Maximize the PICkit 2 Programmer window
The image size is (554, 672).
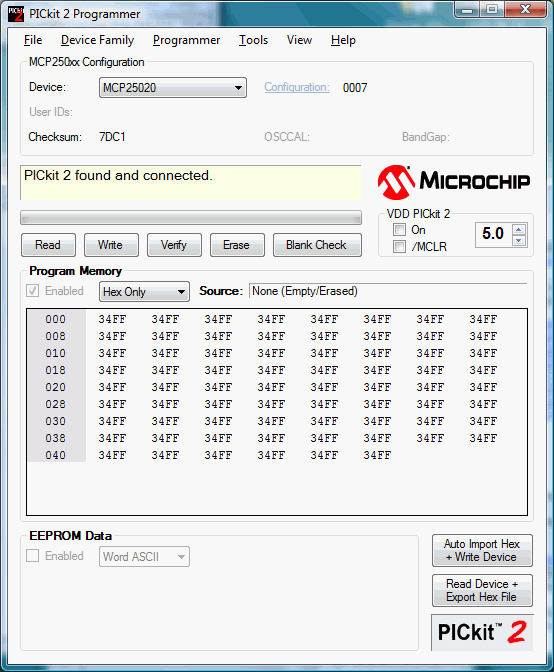click(x=492, y=9)
